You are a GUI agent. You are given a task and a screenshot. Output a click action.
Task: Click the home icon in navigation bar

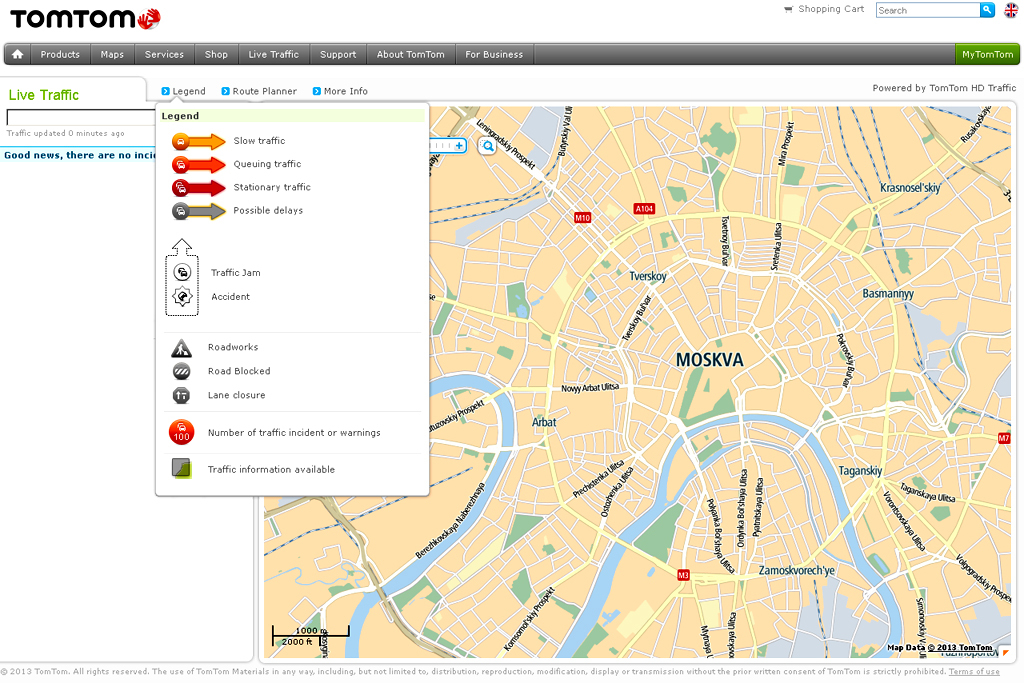[x=17, y=54]
